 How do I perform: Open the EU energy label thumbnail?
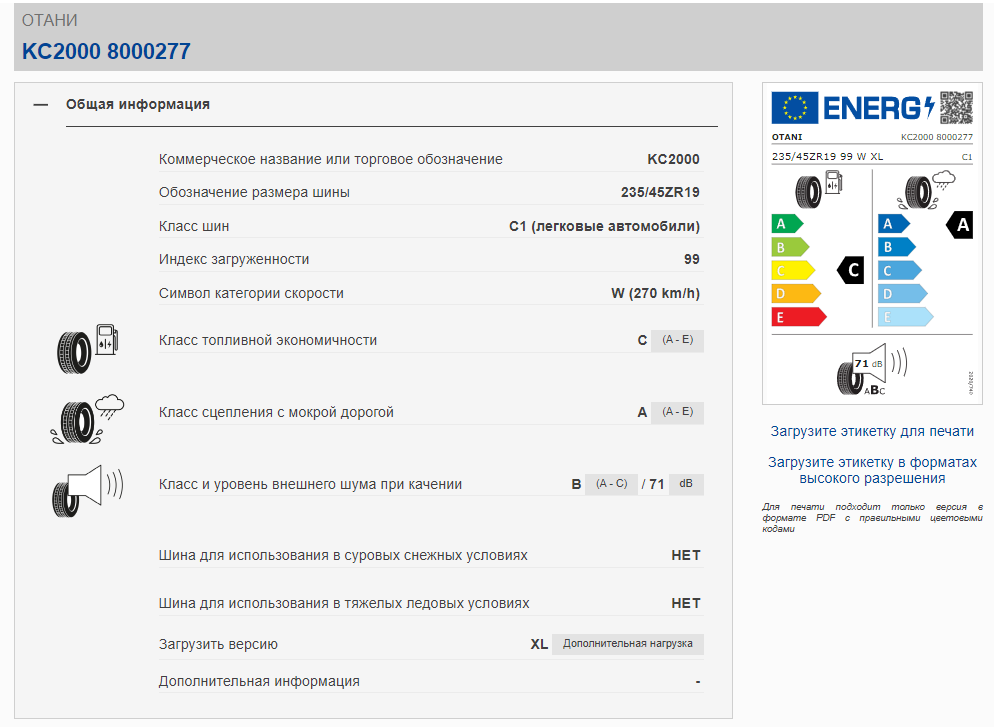point(872,243)
